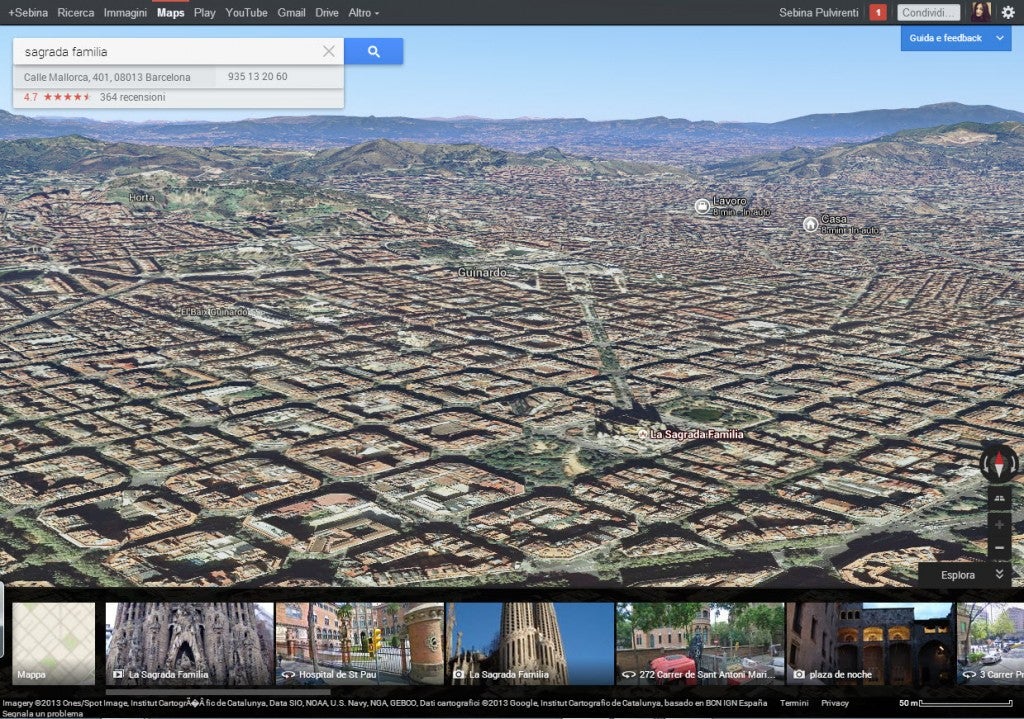
Task: Open Play in the top bar
Action: tap(204, 12)
